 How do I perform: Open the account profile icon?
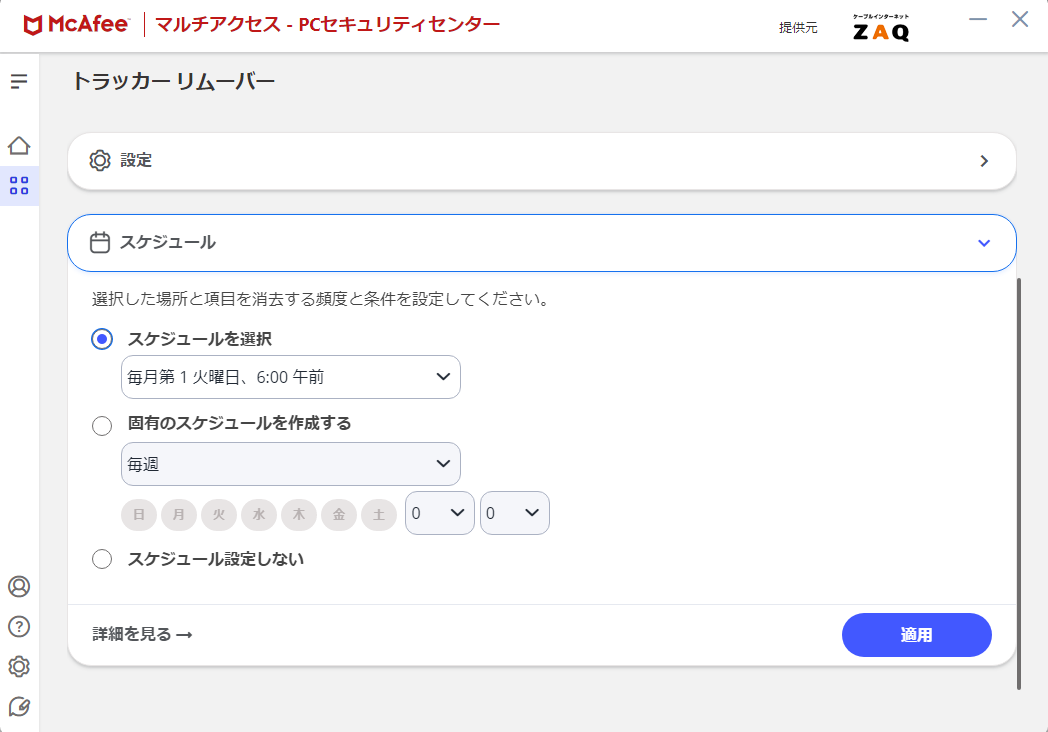tap(19, 586)
